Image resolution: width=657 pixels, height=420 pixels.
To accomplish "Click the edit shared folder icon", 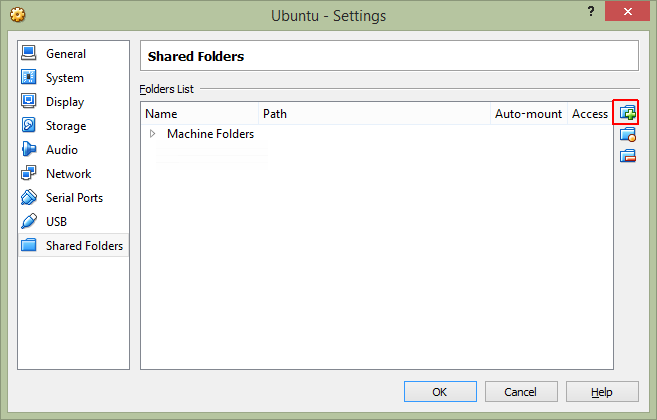I will click(627, 134).
